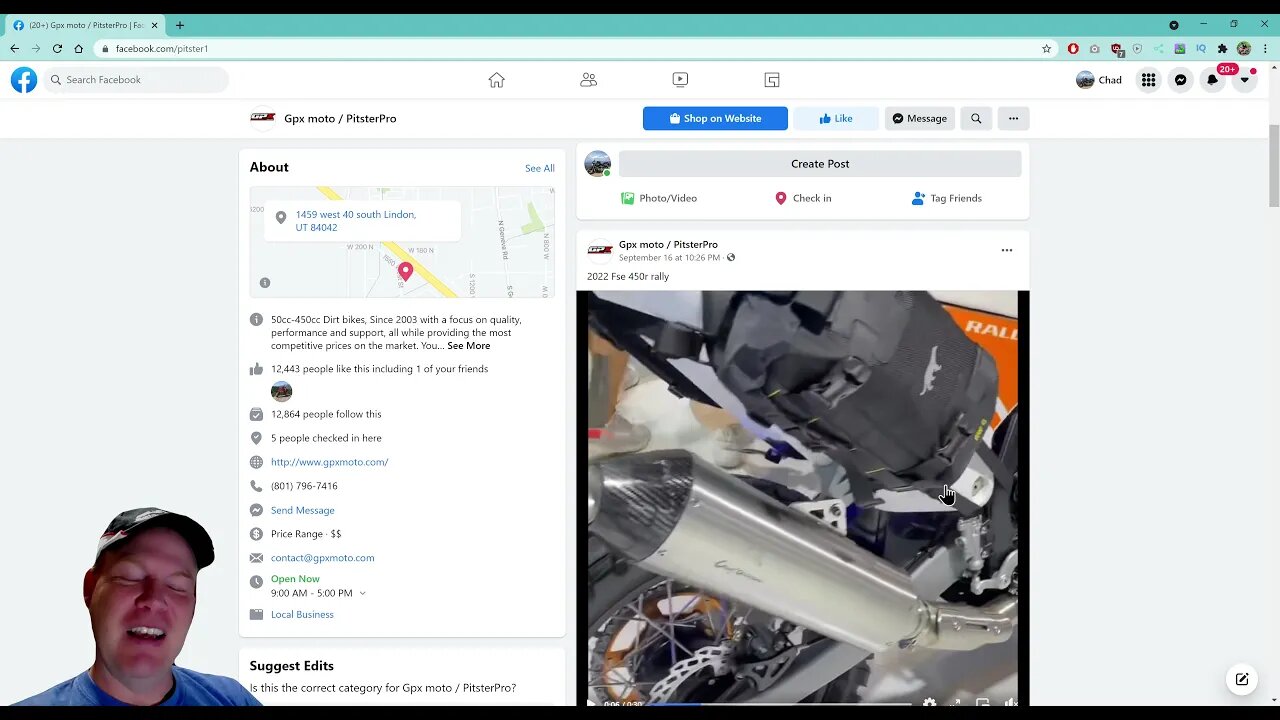The height and width of the screenshot is (720, 1280).
Task: Open the Facebook apps grid menu
Action: pos(1148,80)
